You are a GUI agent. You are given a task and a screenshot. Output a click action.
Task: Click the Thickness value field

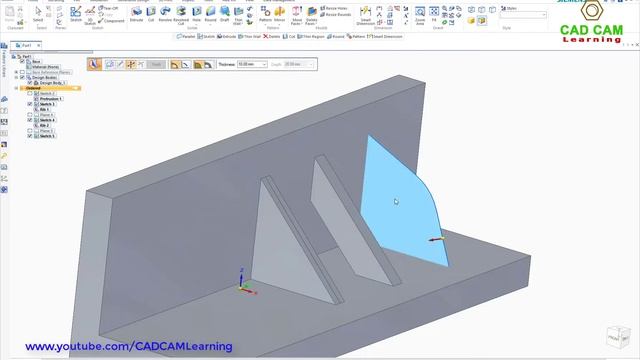pos(249,64)
